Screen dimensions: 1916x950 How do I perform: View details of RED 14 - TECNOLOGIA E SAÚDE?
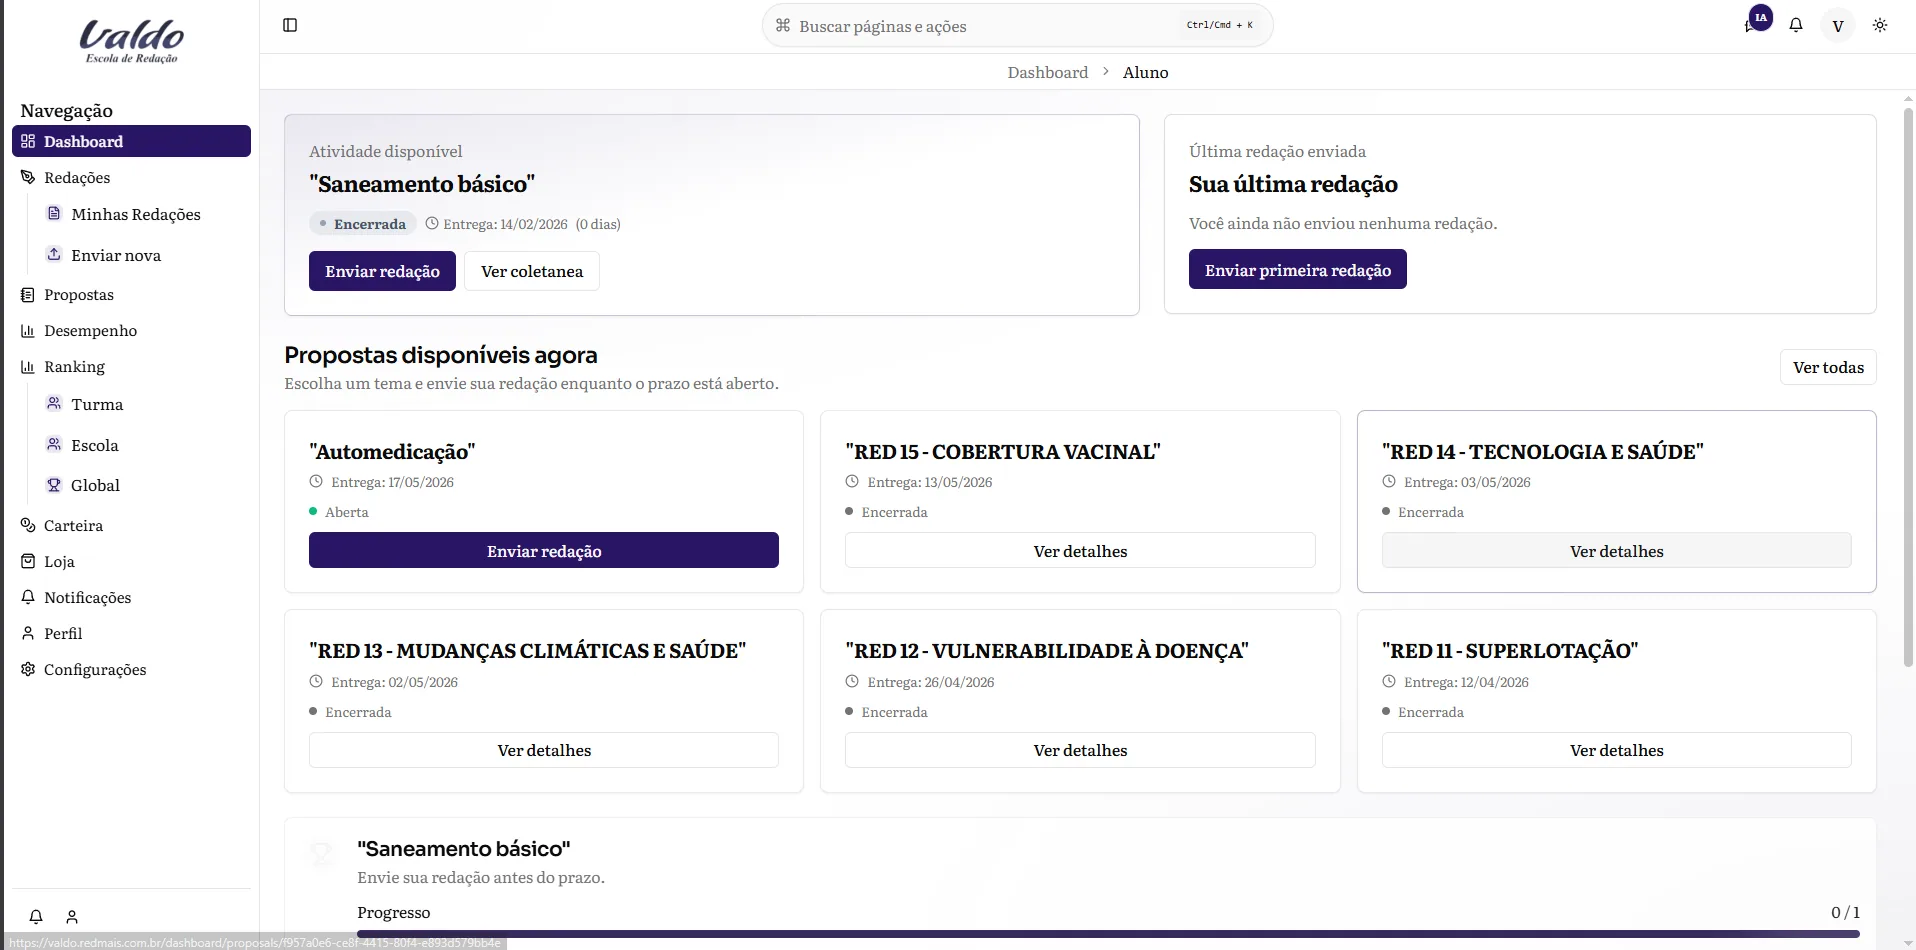pyautogui.click(x=1616, y=550)
